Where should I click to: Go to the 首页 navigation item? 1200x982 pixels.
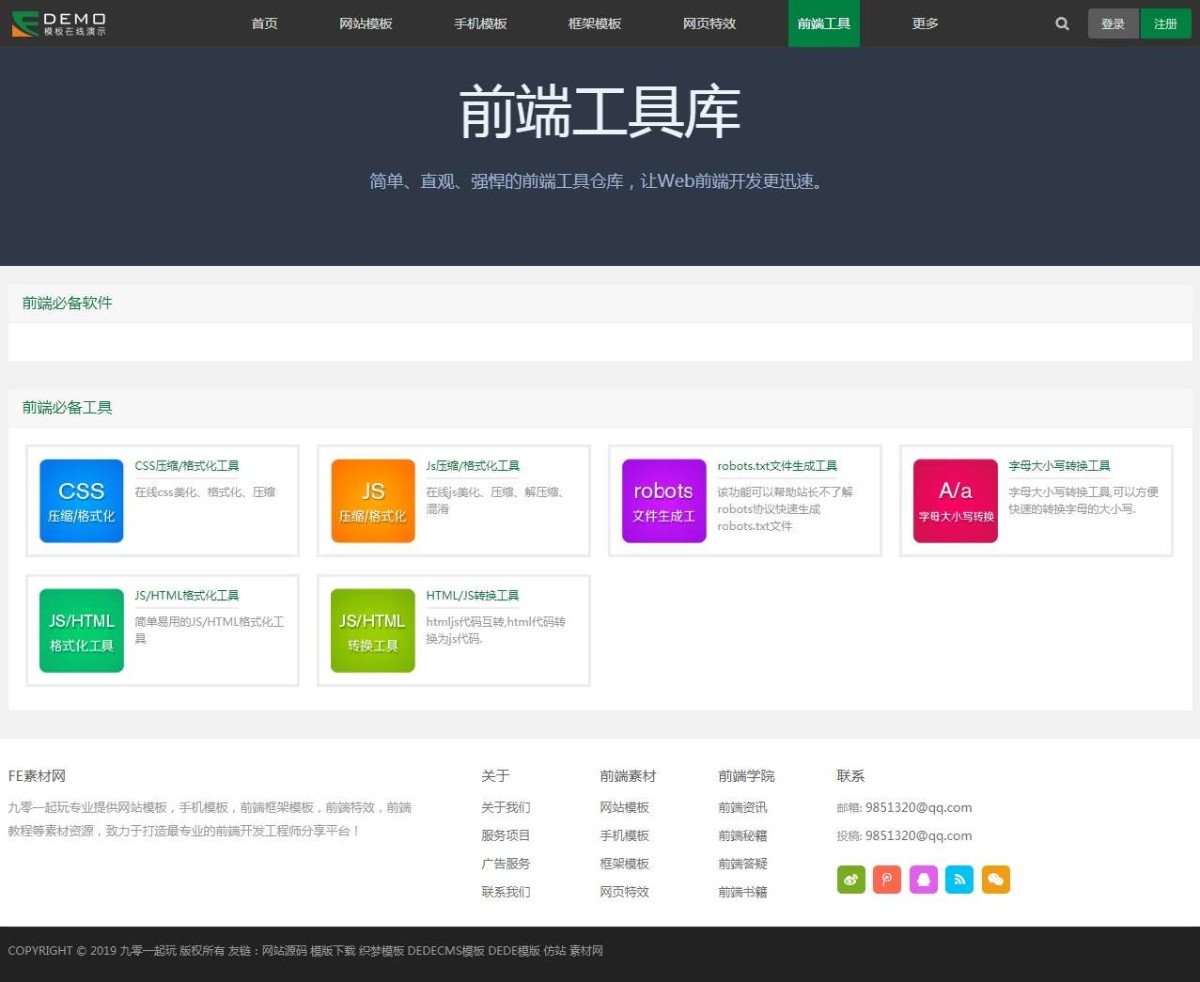click(x=265, y=24)
